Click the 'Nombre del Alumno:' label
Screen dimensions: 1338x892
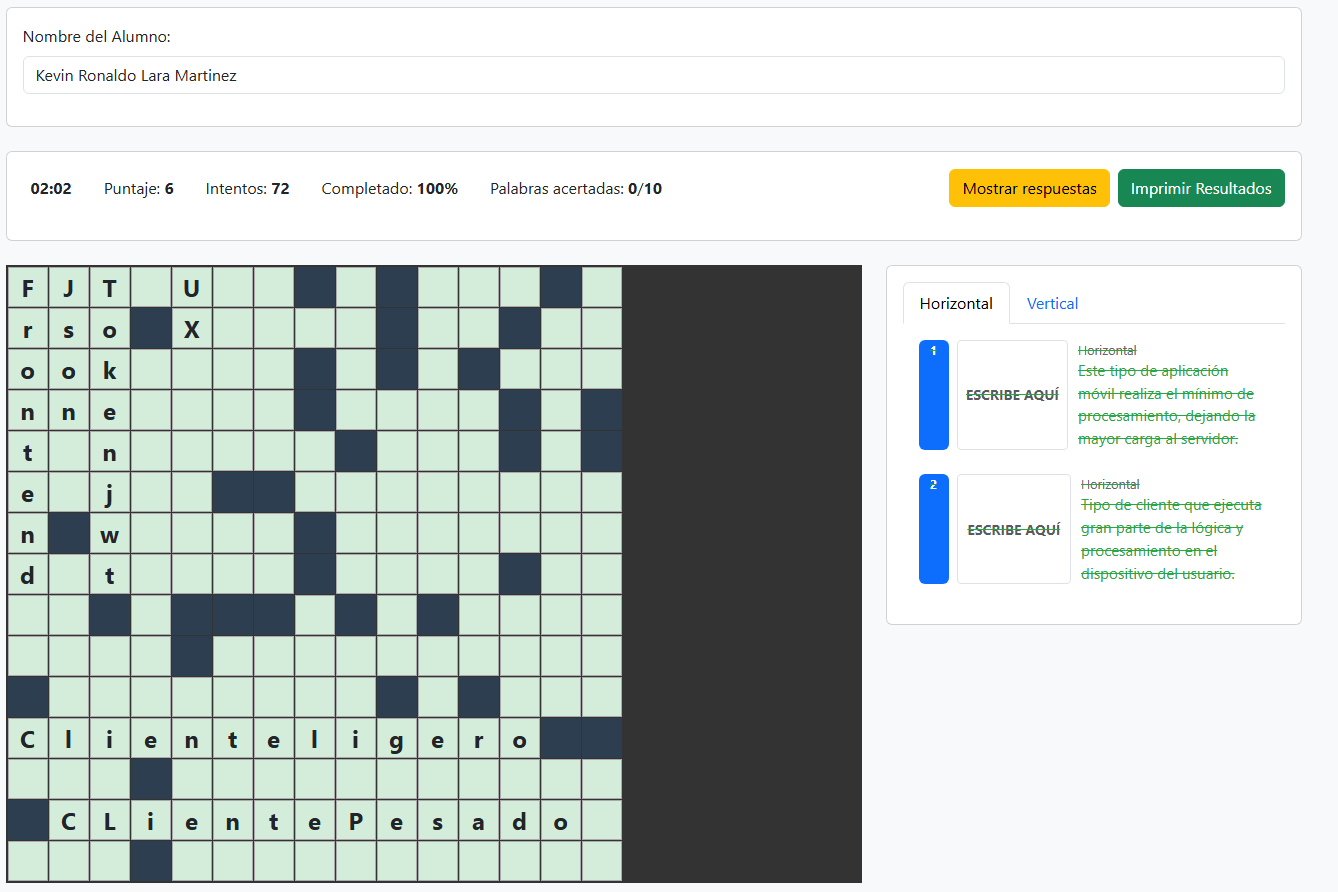coord(97,36)
